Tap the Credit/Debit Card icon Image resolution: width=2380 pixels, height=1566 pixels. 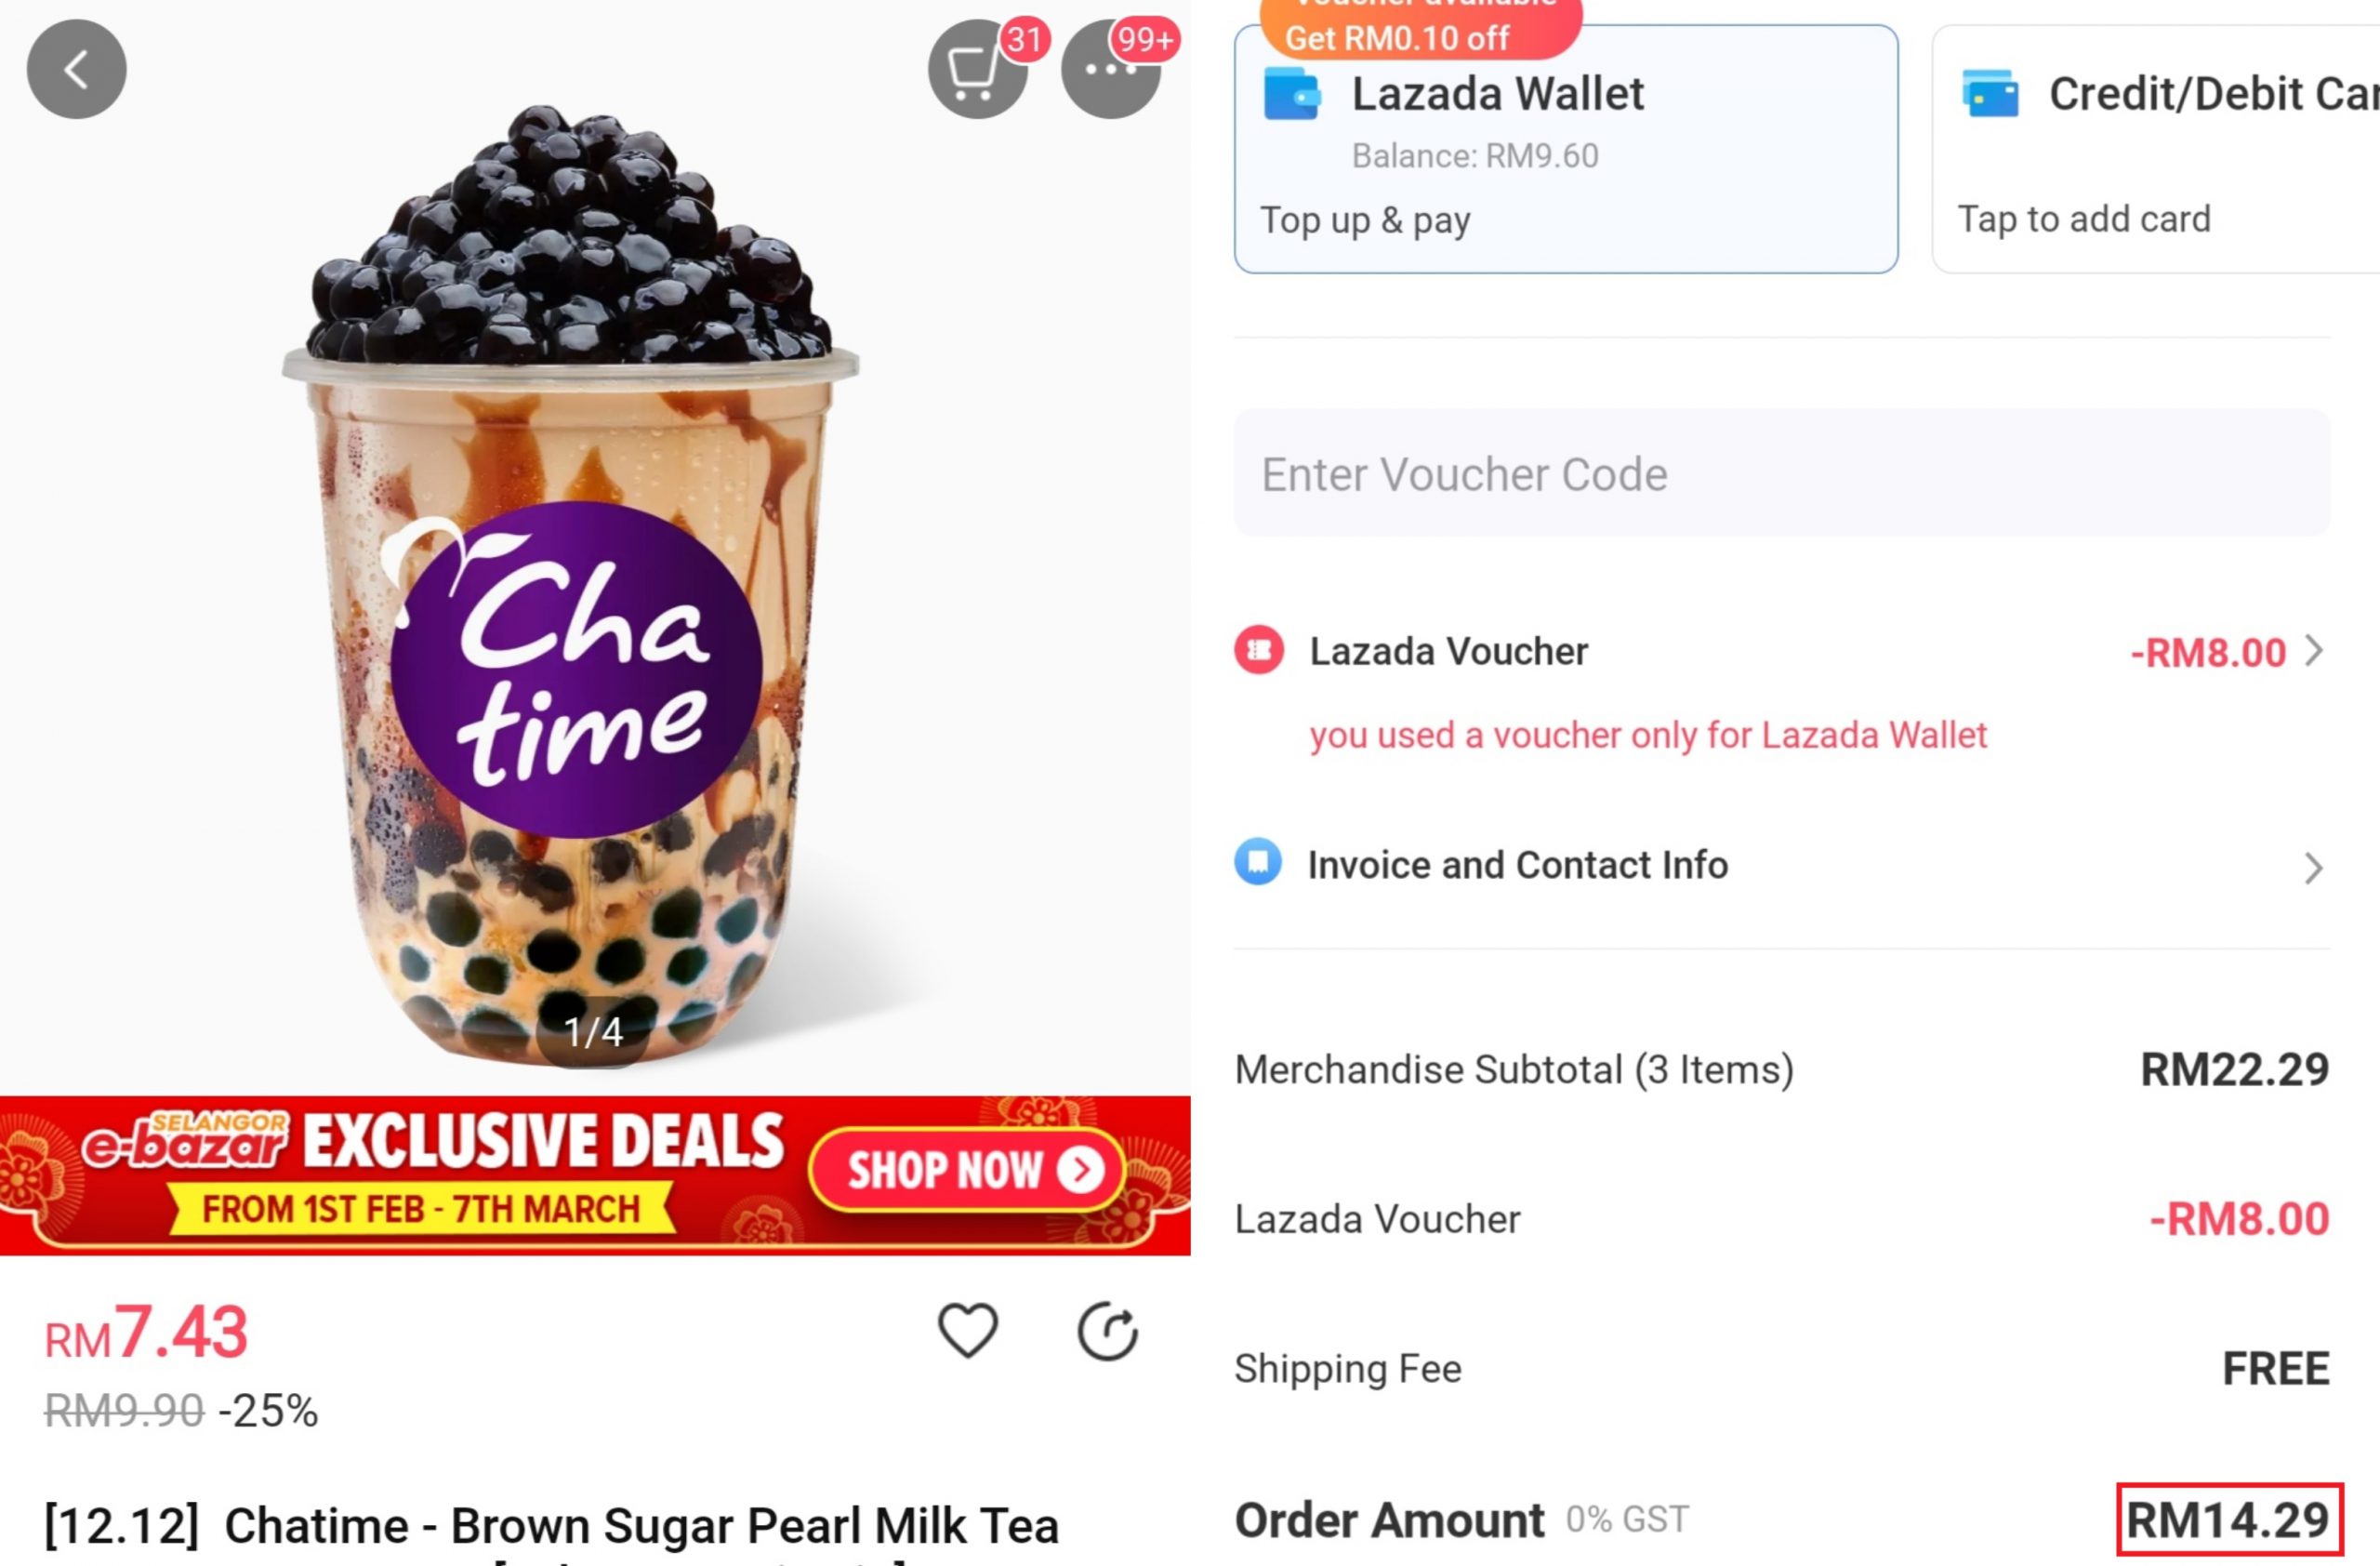tap(1989, 94)
